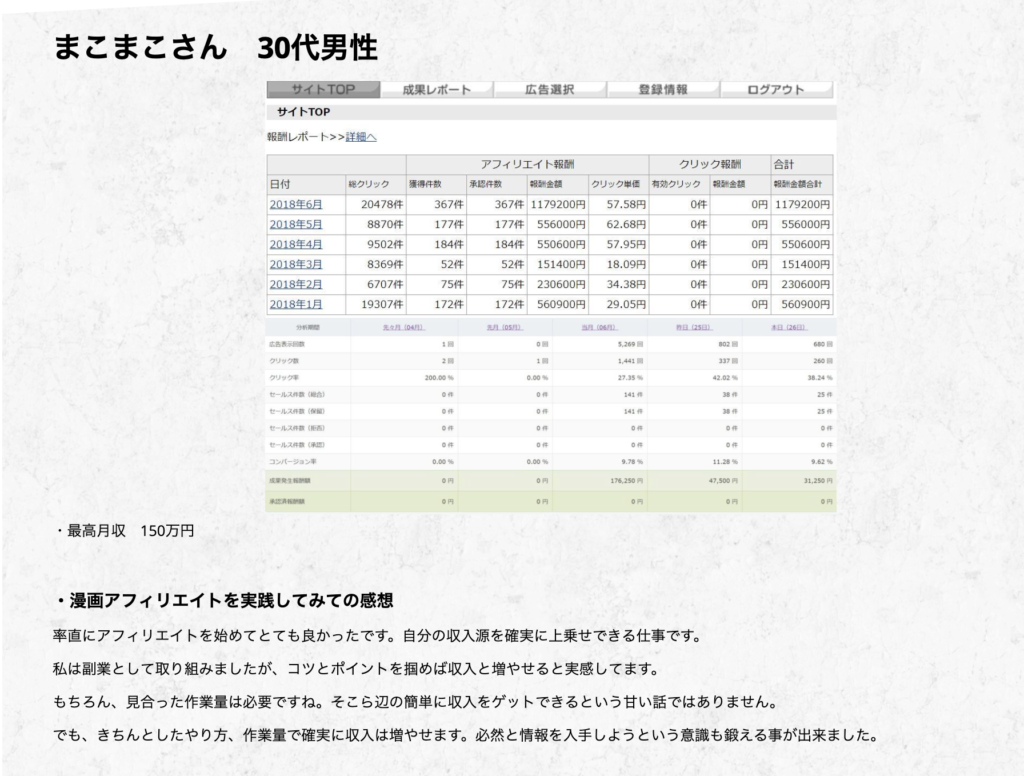Click the コンバージョン率 row label
Screen dimensions: 1024x776
(x=293, y=462)
